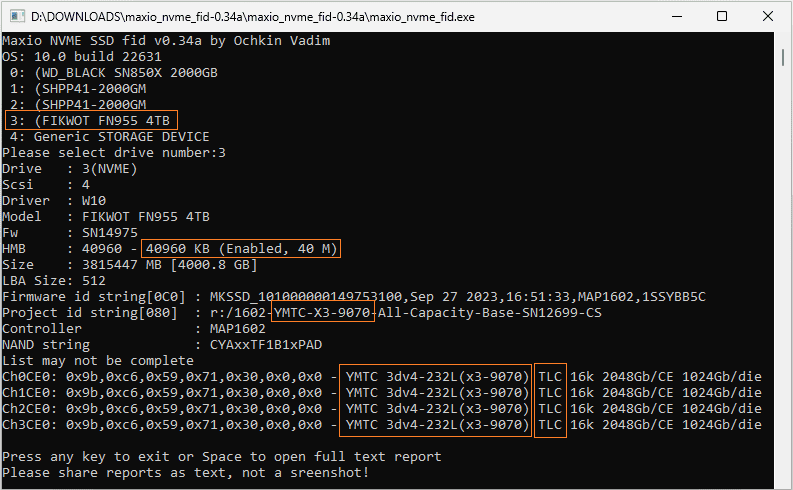Click '40960 KB (Enabled, 40 M)' HMB value

(x=241, y=249)
